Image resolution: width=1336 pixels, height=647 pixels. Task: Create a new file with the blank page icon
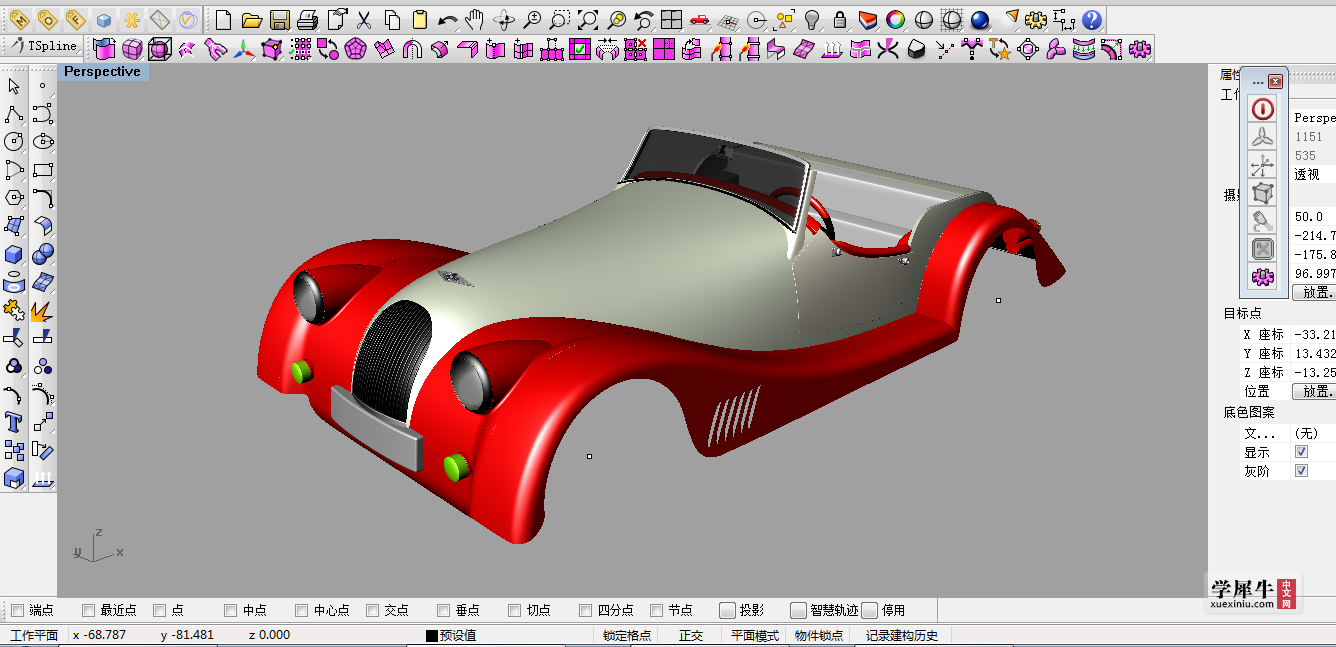click(x=224, y=19)
